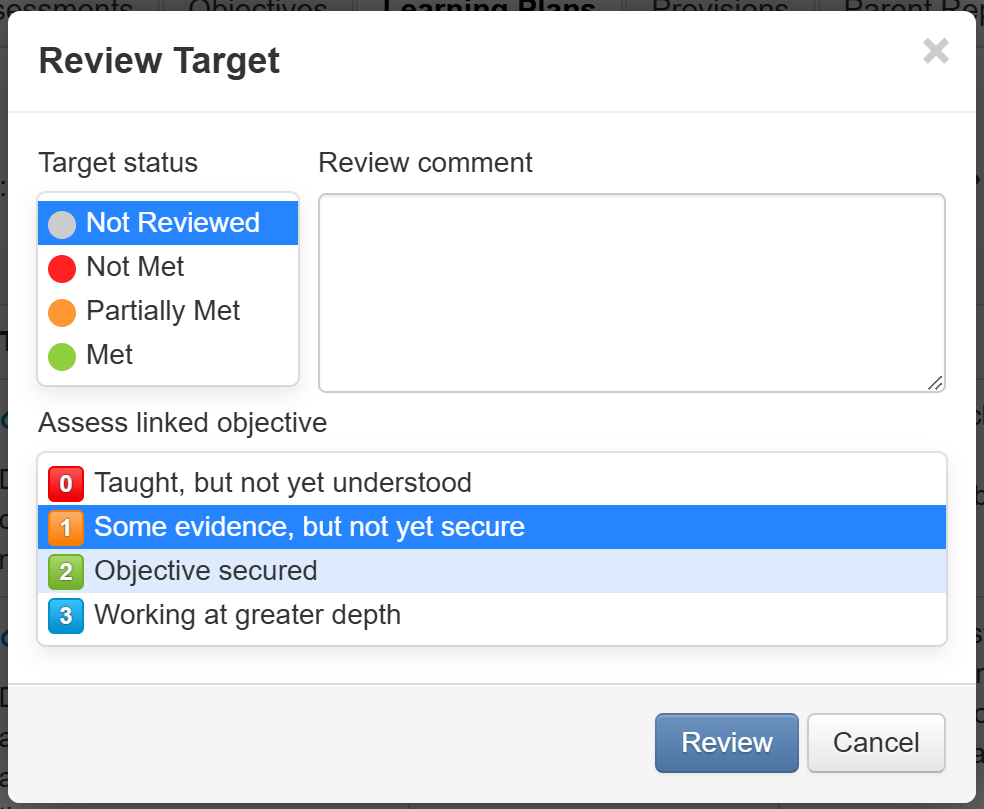Click the comment box resize handle
This screenshot has height=809, width=984.
934,382
